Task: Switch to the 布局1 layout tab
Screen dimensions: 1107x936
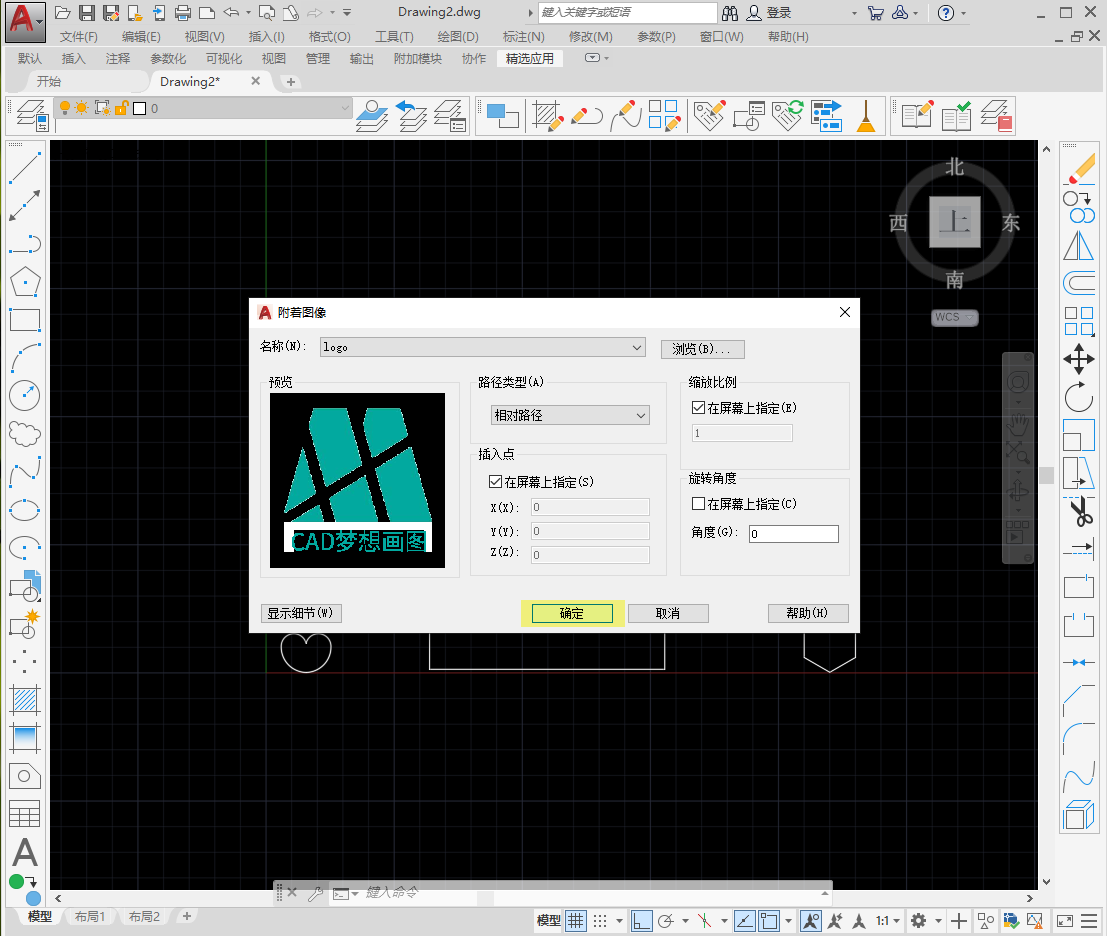Action: [x=90, y=916]
